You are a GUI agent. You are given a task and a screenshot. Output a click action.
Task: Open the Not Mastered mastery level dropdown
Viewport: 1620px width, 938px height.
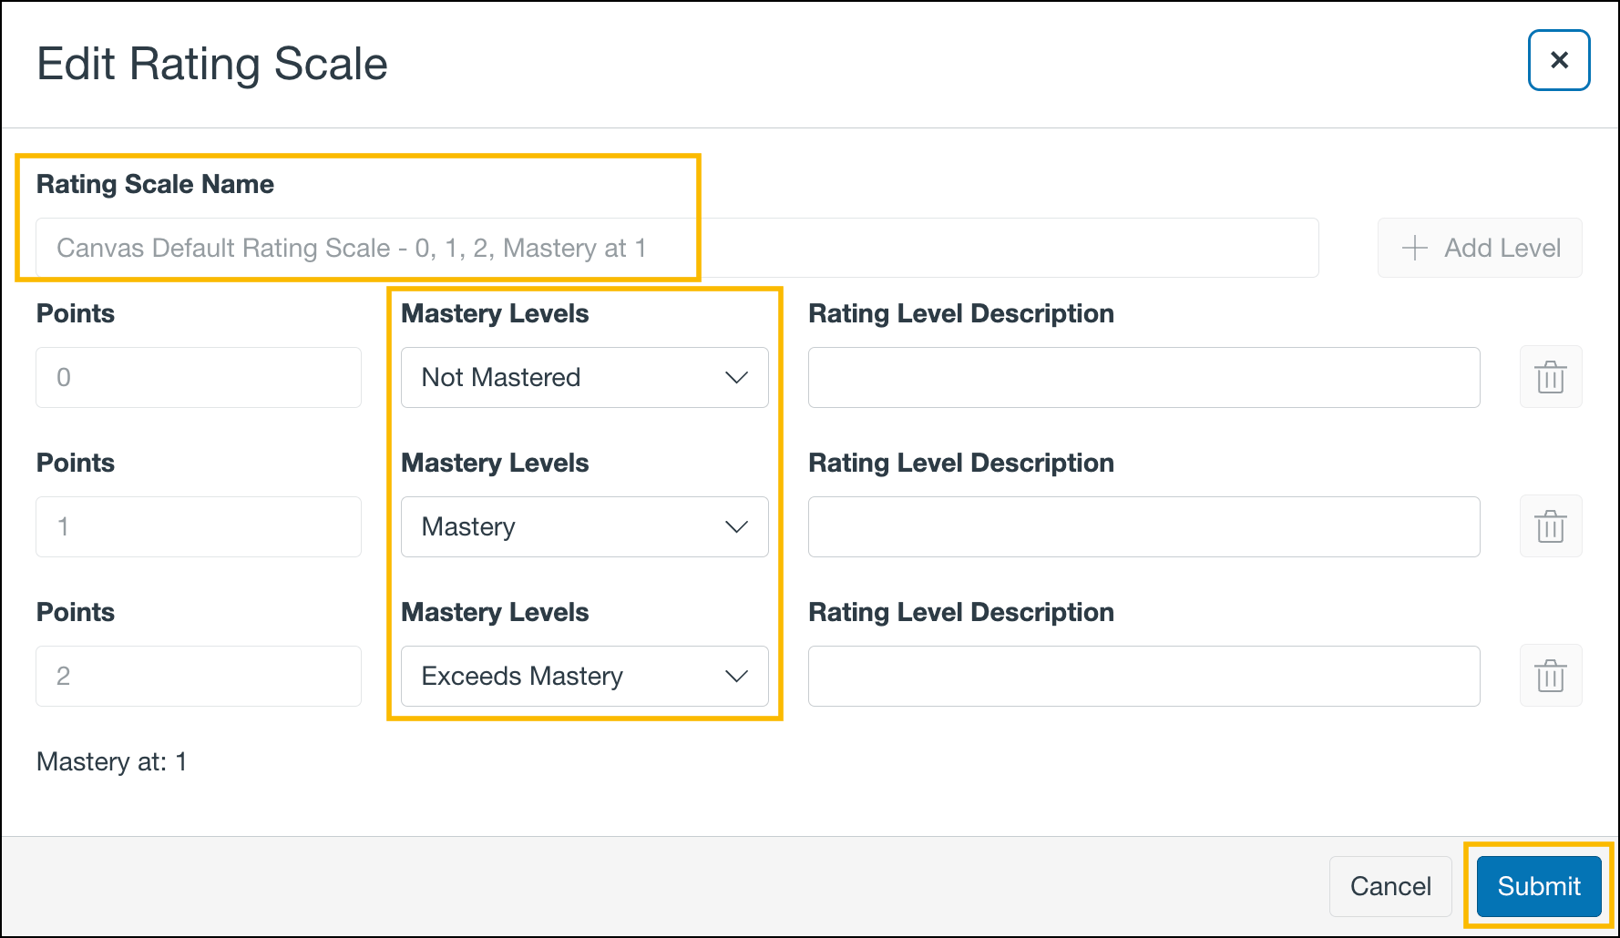click(584, 377)
